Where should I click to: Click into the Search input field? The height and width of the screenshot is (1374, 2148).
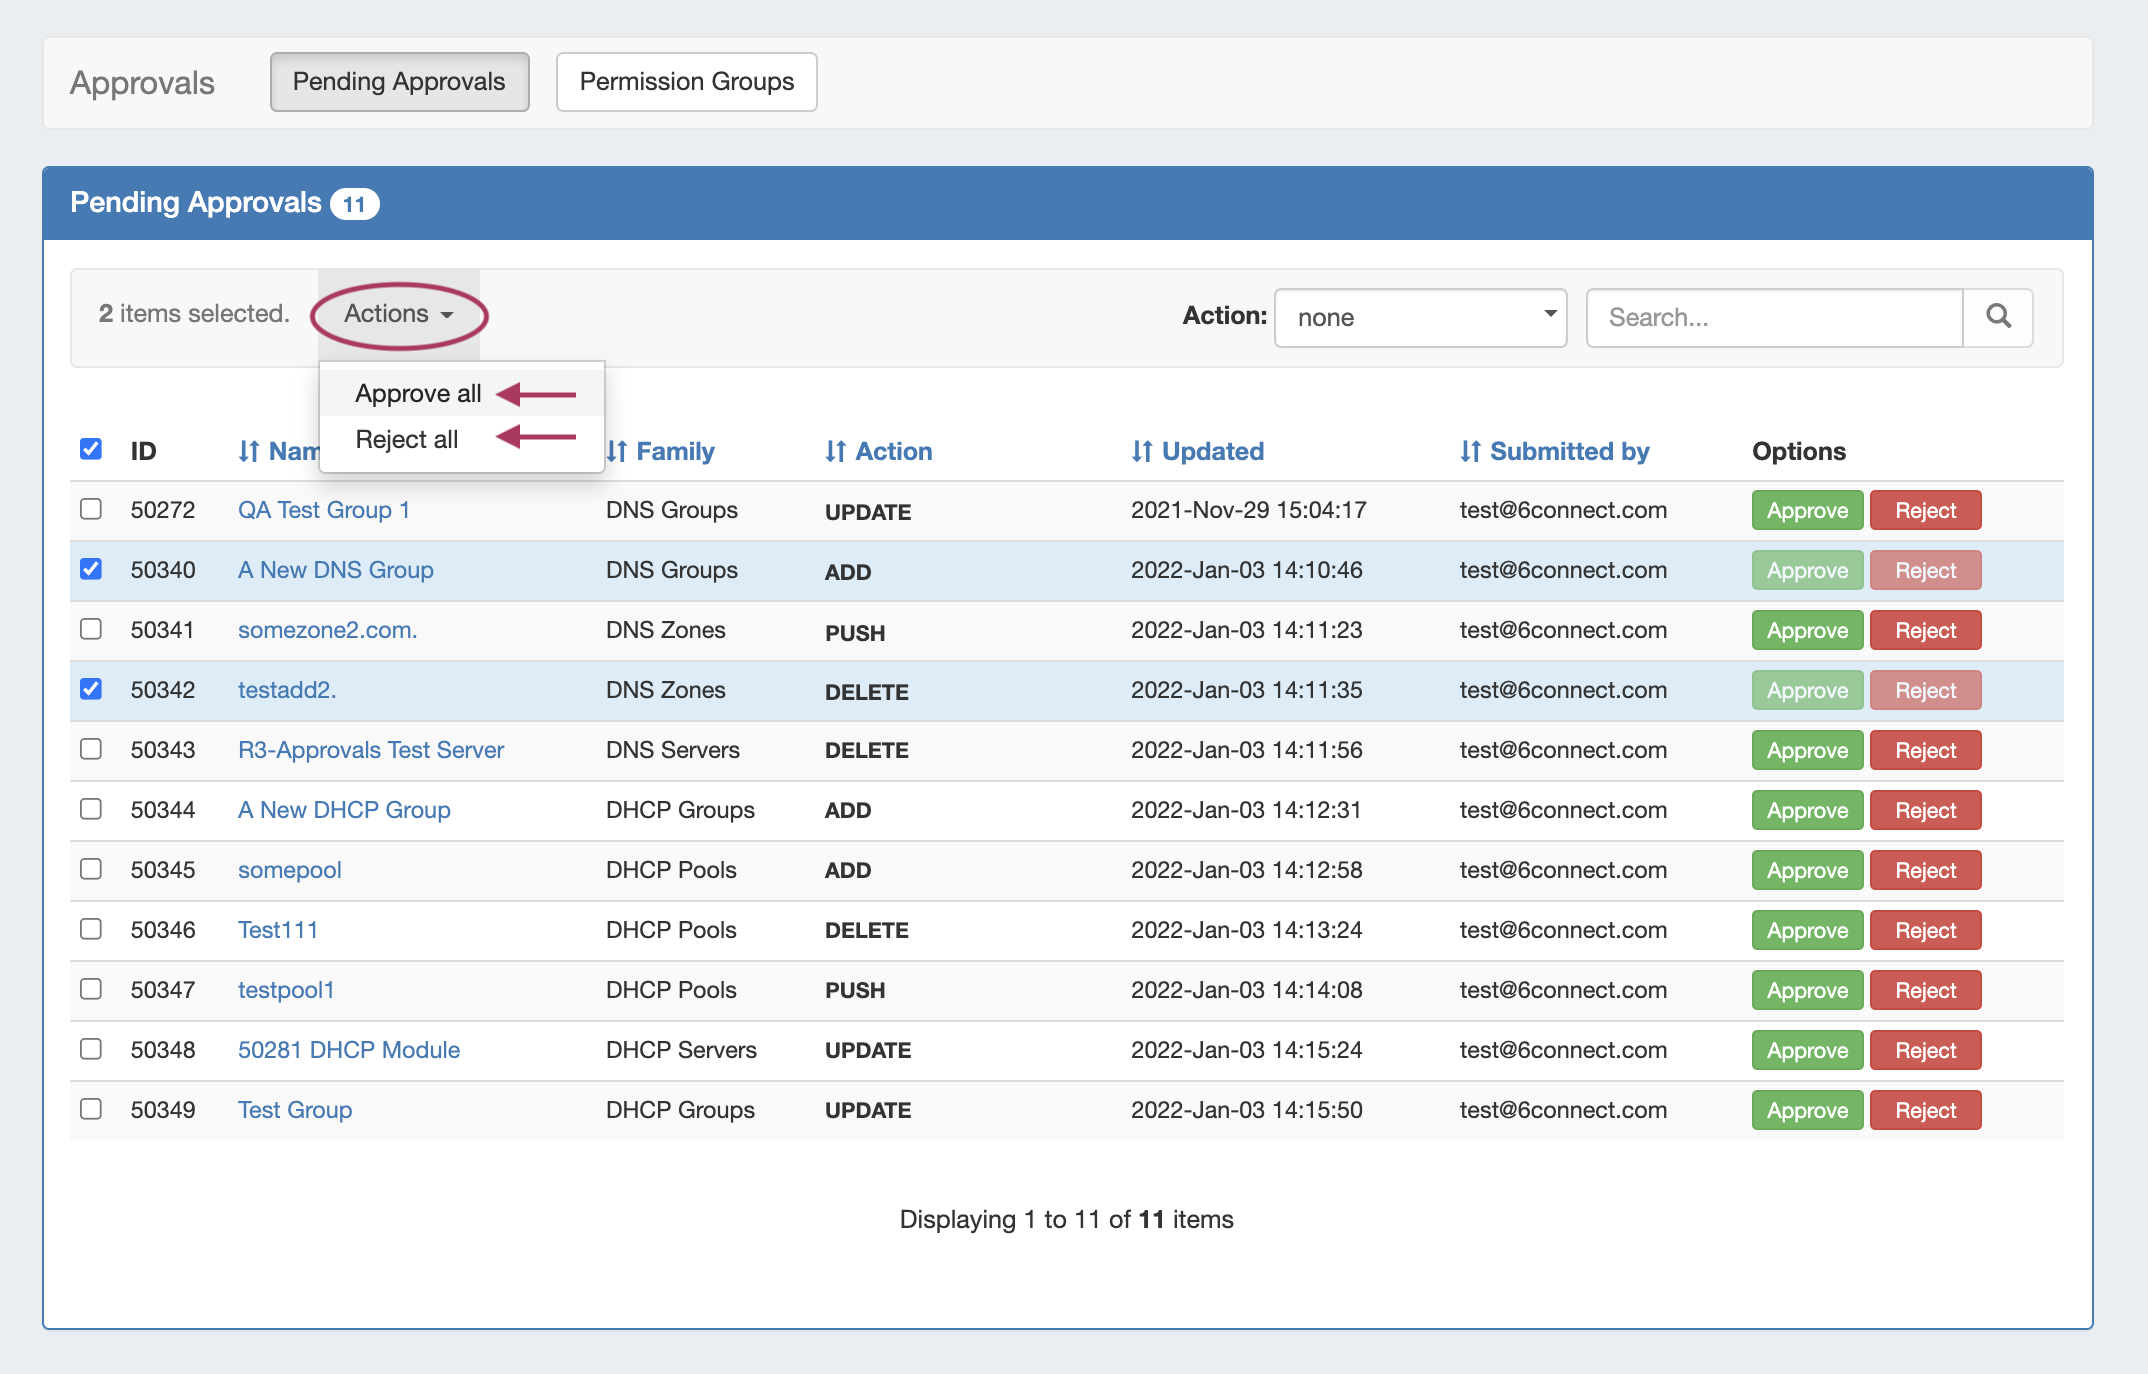click(x=1774, y=317)
